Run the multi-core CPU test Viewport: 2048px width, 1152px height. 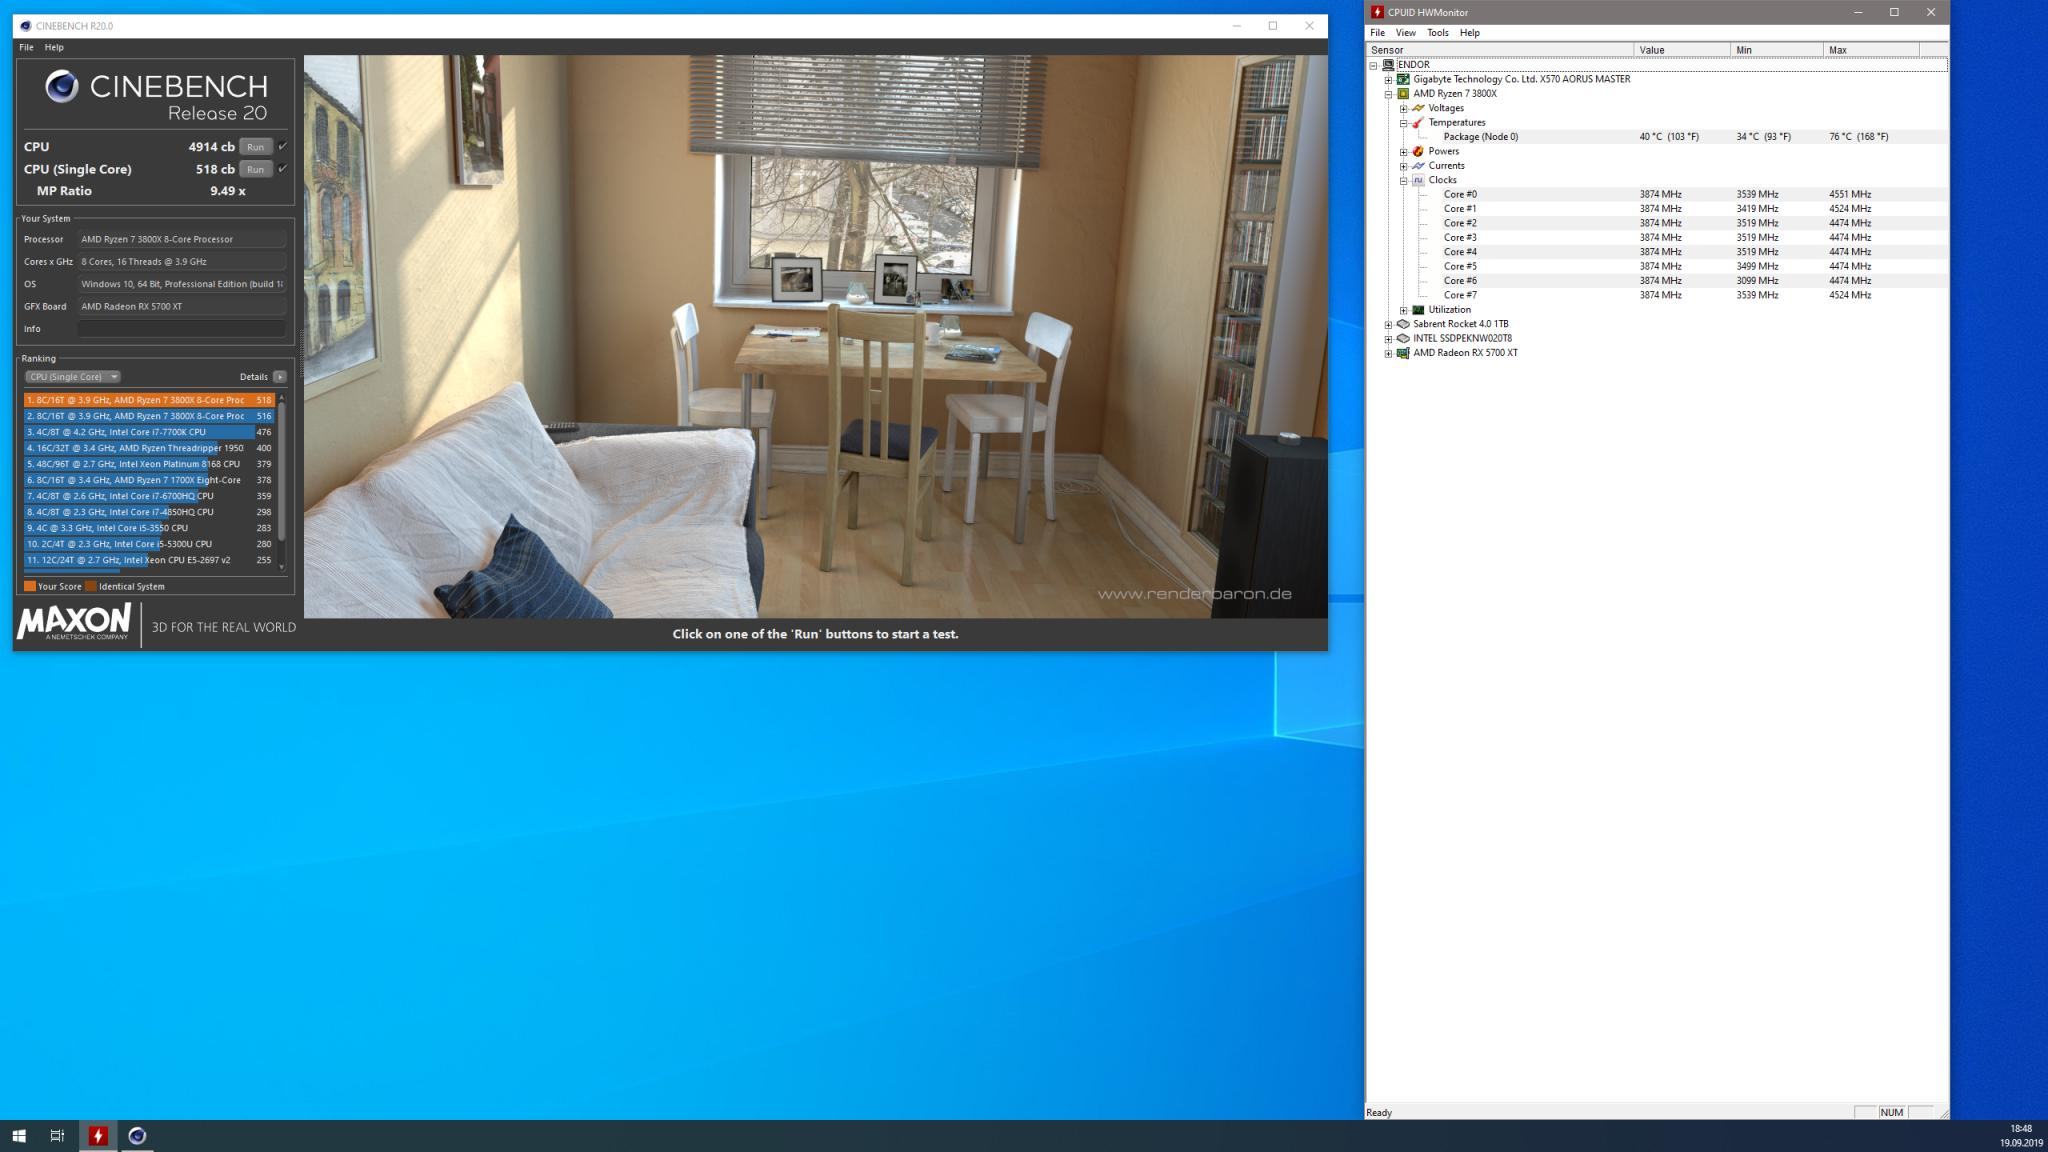coord(255,147)
